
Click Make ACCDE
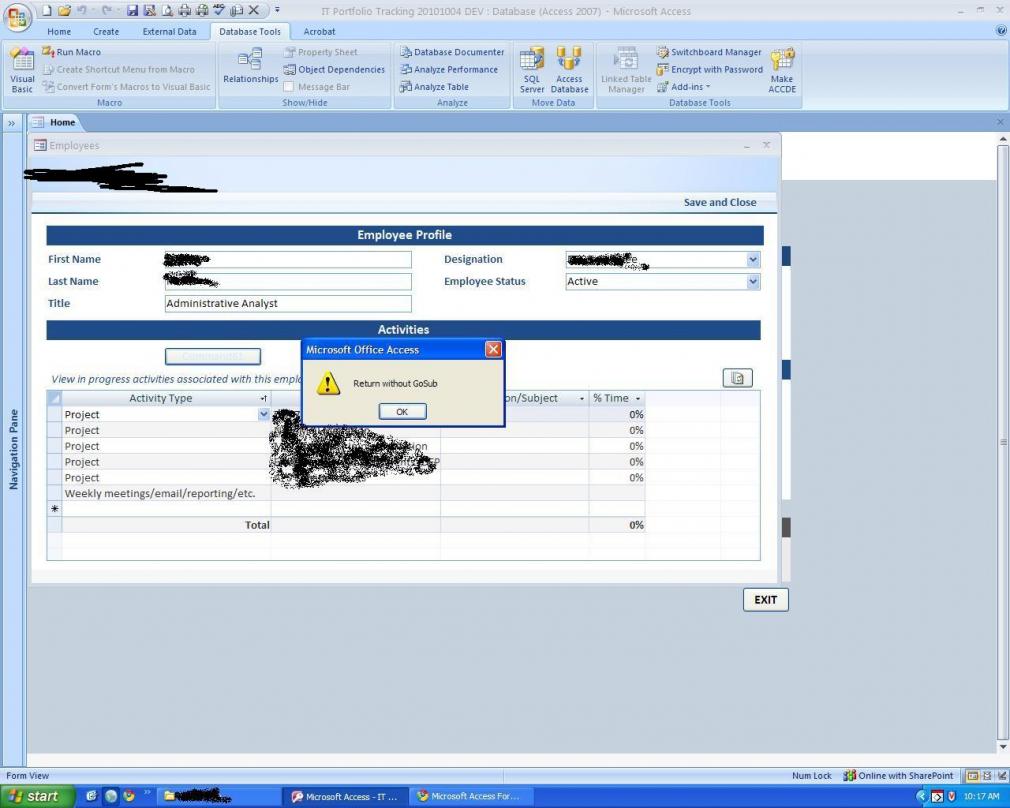(782, 70)
